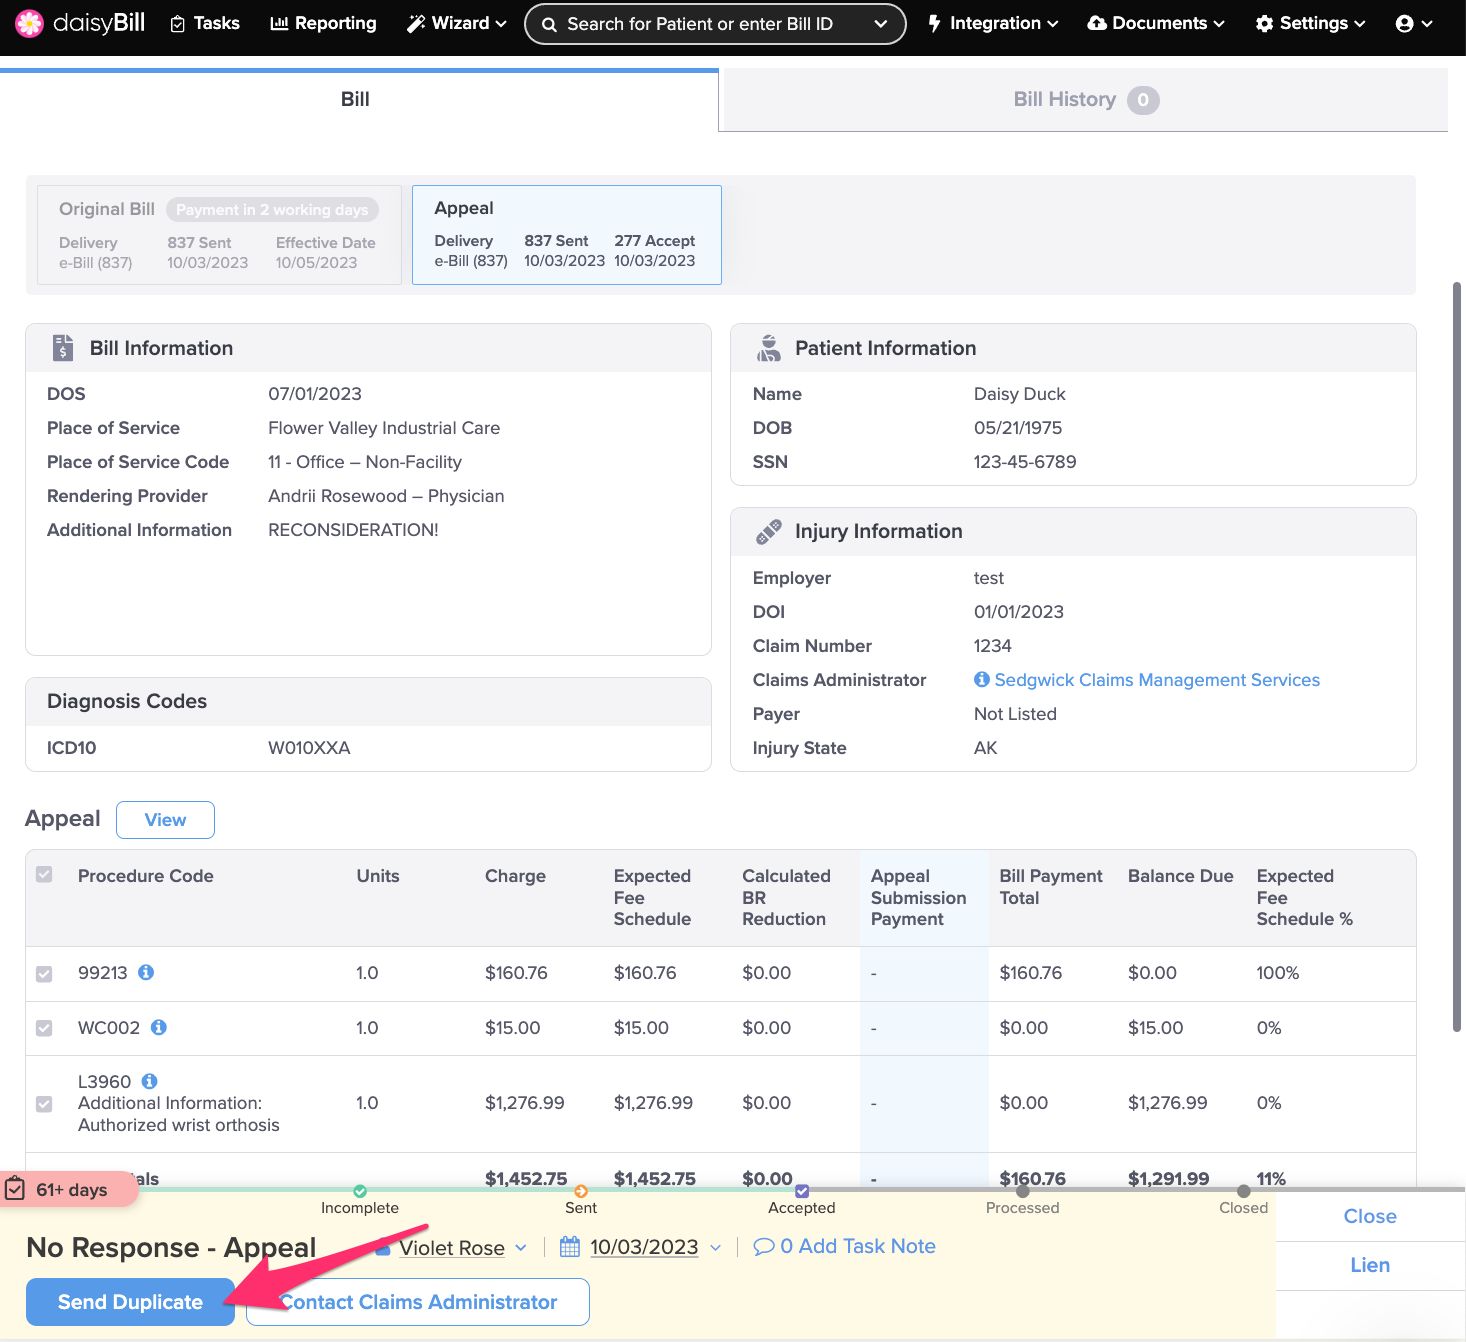Click the user account icon
The height and width of the screenshot is (1342, 1466).
pyautogui.click(x=1405, y=24)
